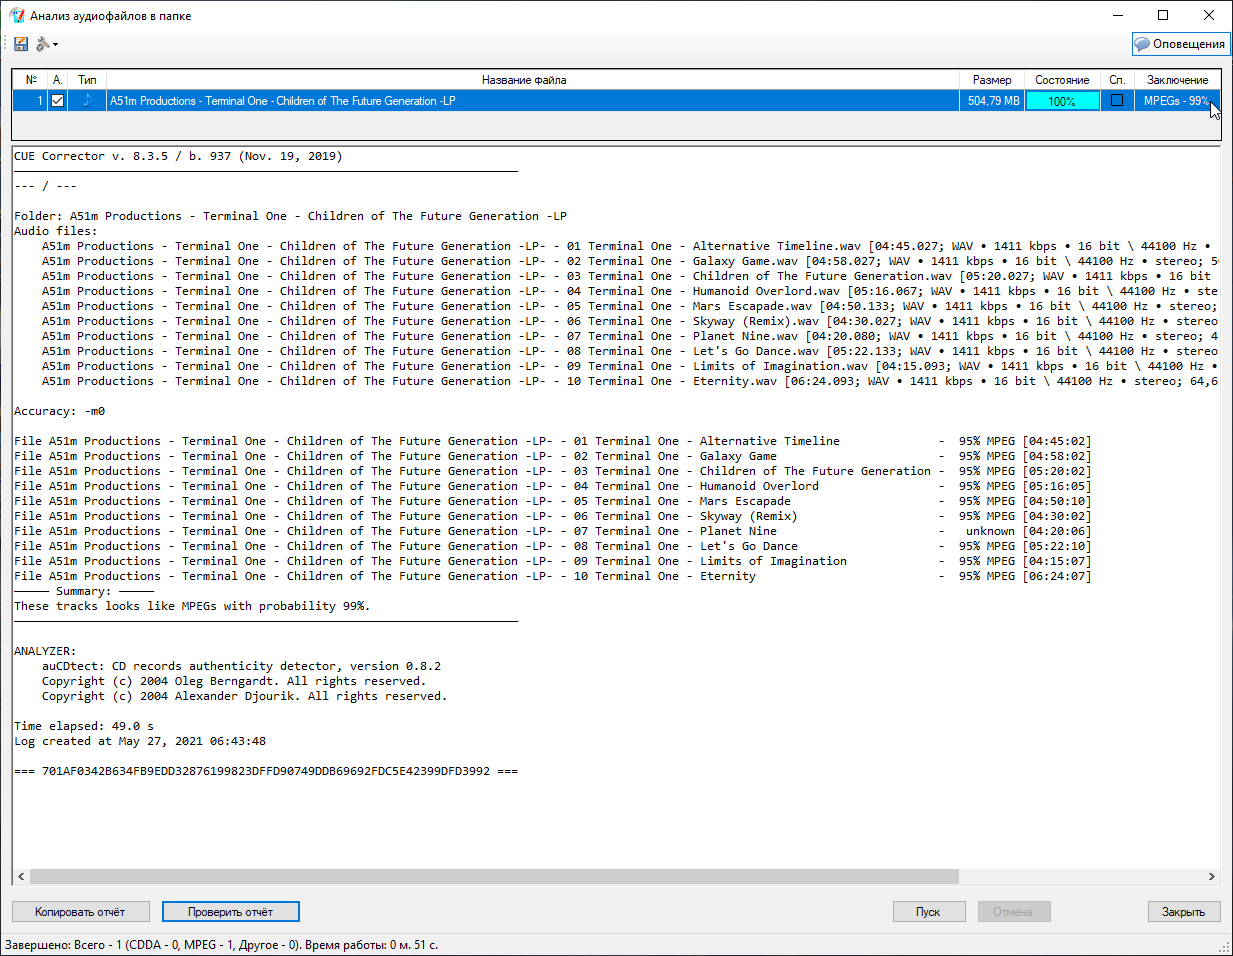Toggle the Сп. checkbox in row 1

[x=1117, y=100]
